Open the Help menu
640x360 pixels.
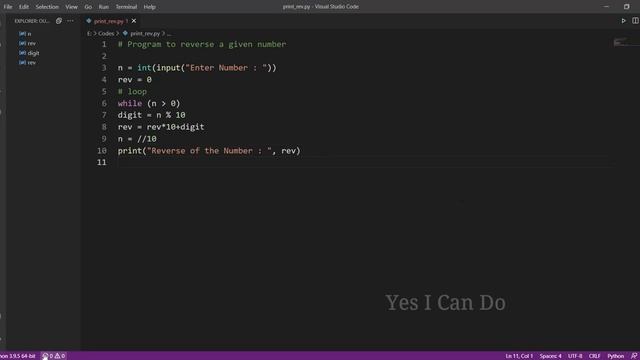[149, 7]
